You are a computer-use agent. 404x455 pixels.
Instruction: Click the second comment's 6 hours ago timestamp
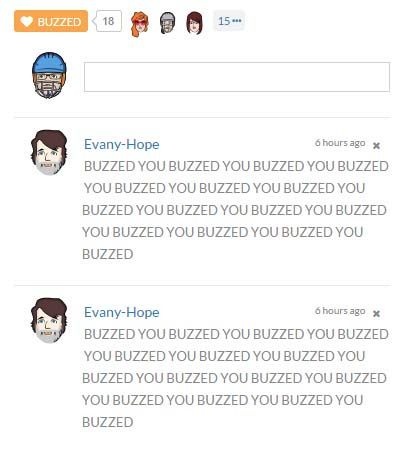pos(340,311)
